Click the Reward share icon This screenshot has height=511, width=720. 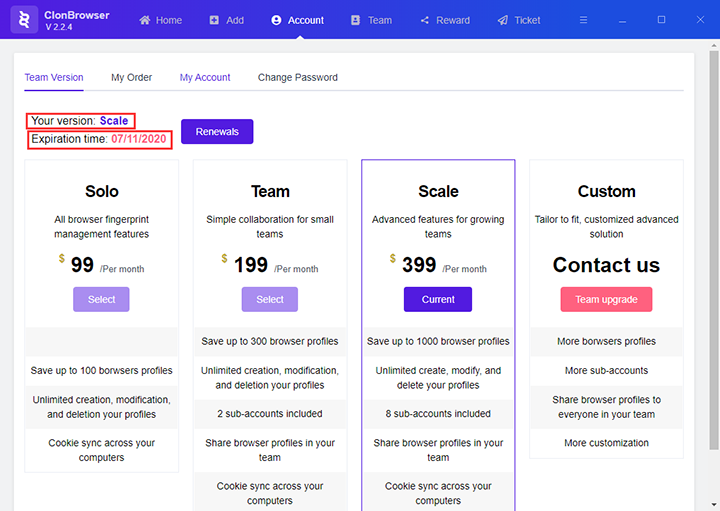click(425, 20)
